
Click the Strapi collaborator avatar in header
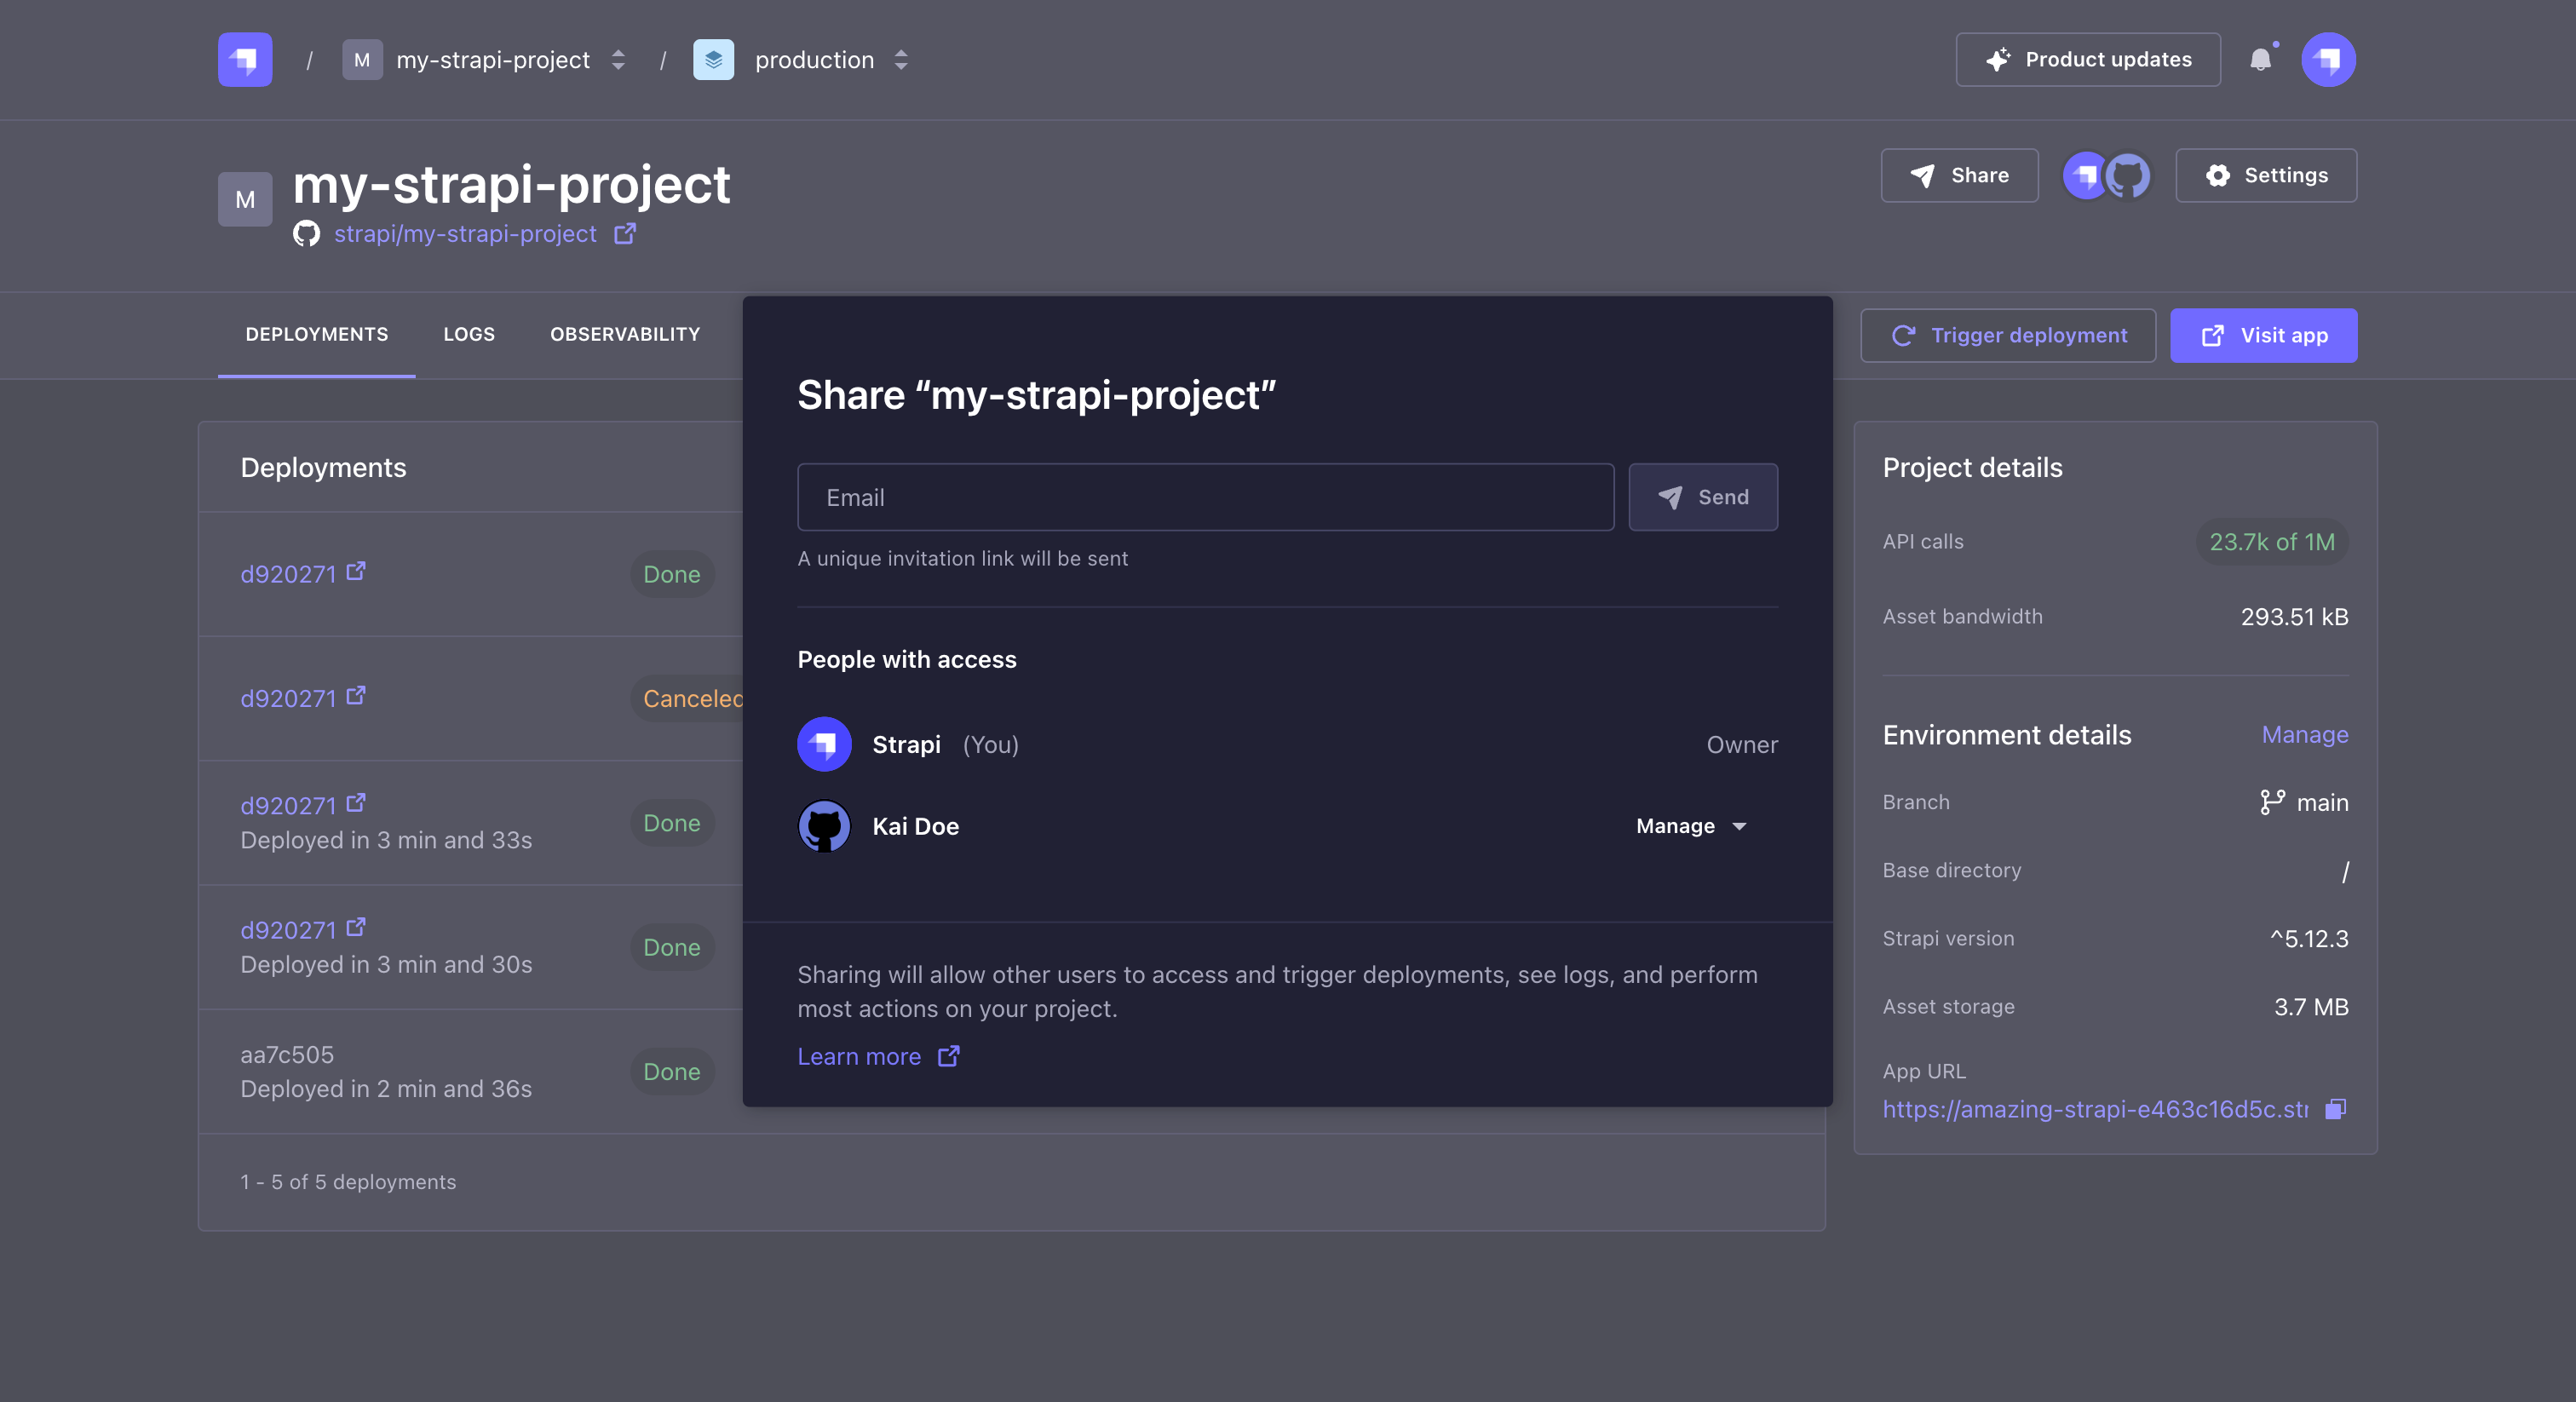[x=2085, y=176]
